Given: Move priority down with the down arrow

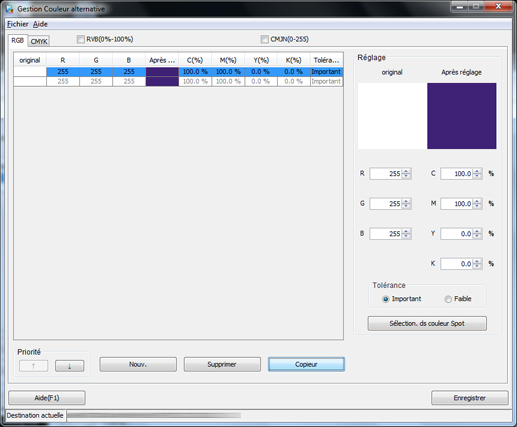Looking at the screenshot, I should (x=70, y=366).
